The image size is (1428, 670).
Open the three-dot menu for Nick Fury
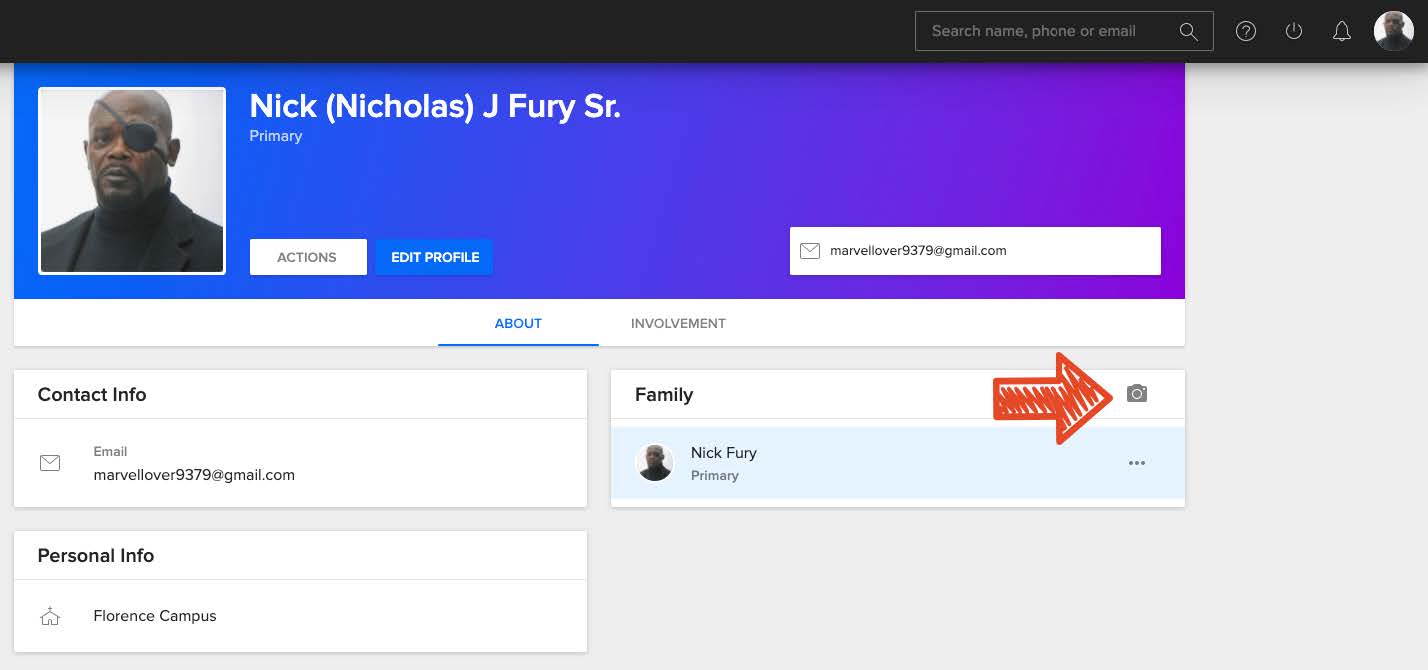[1137, 463]
